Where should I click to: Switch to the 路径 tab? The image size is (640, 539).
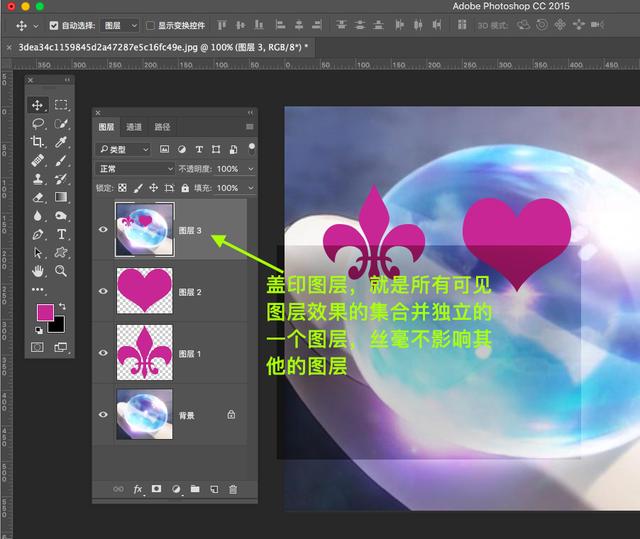coord(162,127)
